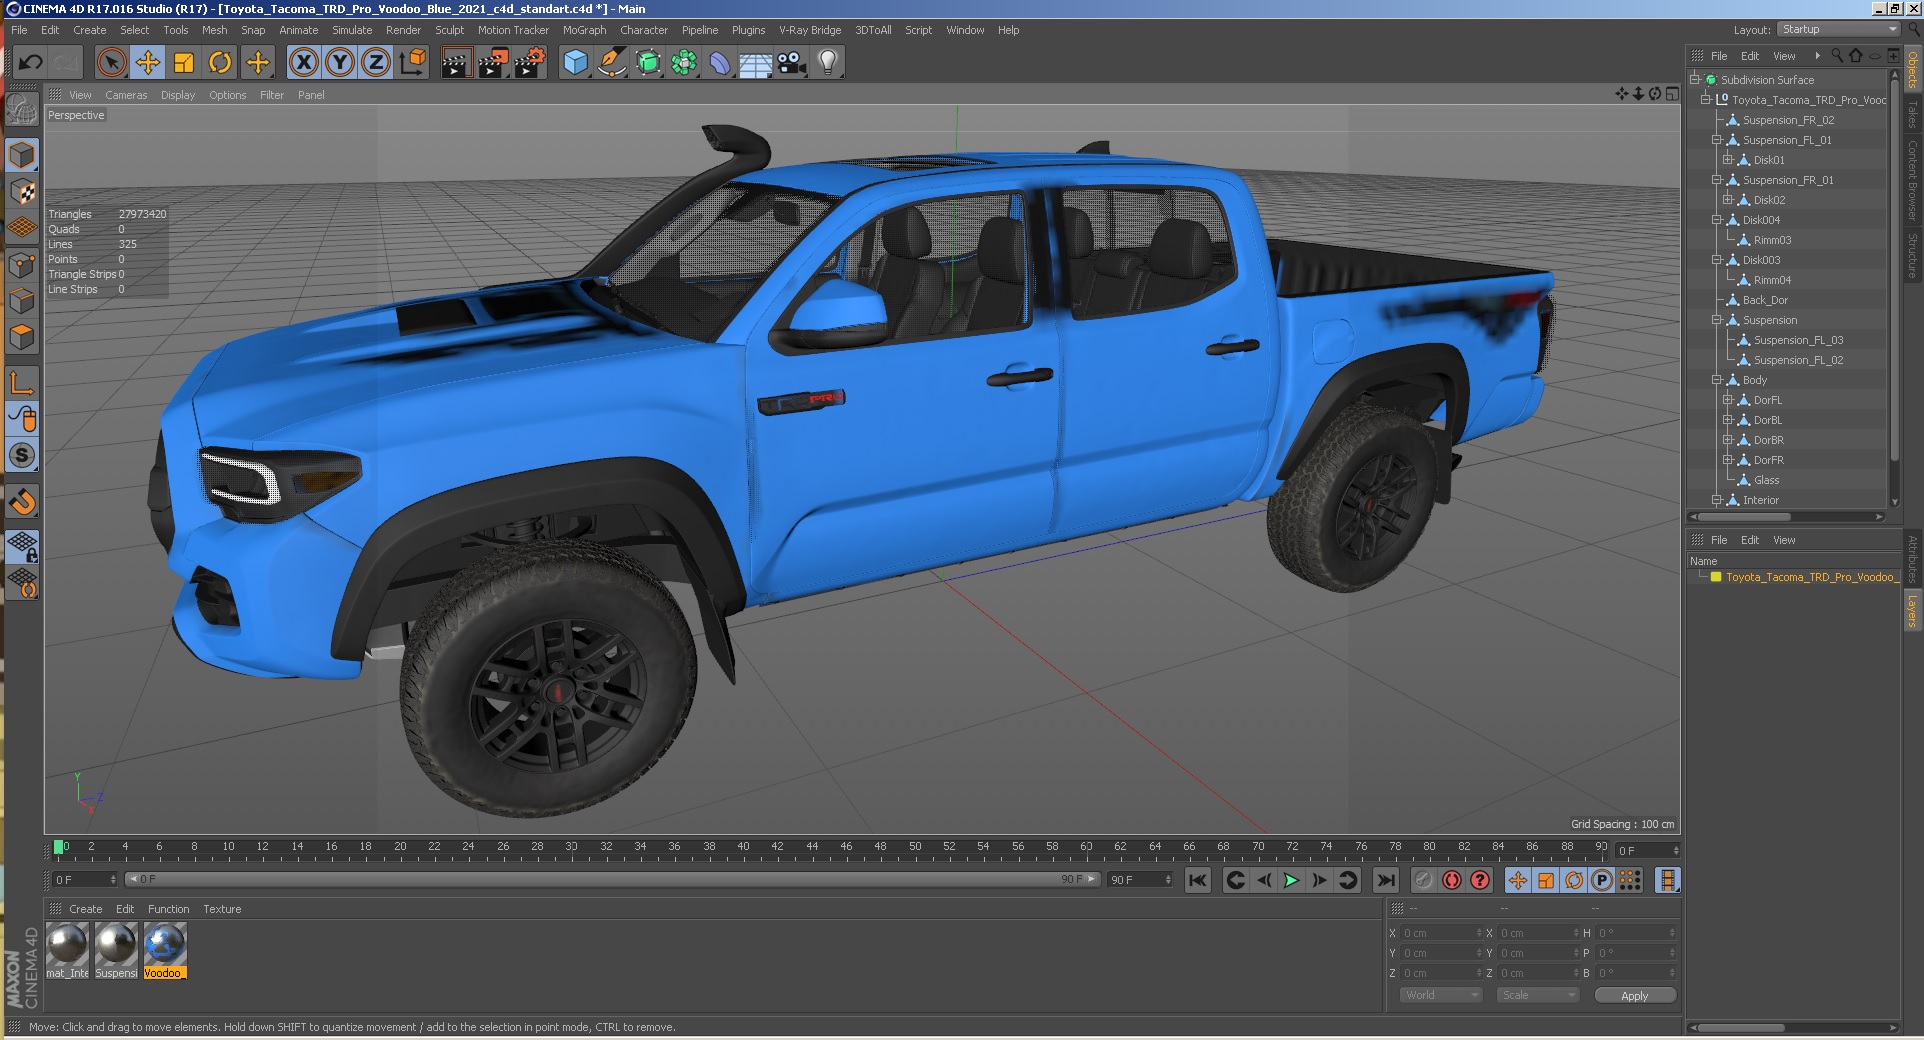Open the Layout dropdown set to Startup
The width and height of the screenshot is (1924, 1040).
pyautogui.click(x=1838, y=29)
